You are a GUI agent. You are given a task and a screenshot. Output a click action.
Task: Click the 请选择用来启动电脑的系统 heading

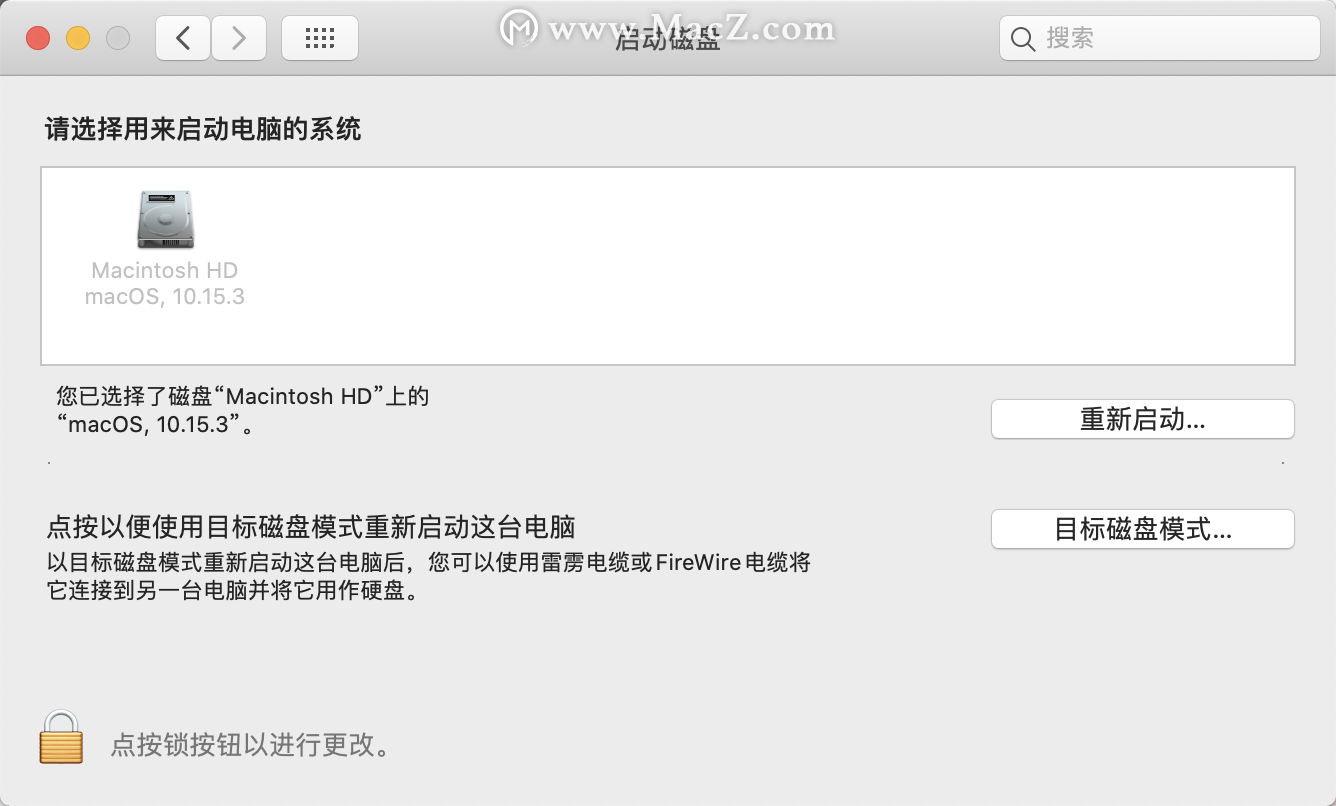click(203, 129)
